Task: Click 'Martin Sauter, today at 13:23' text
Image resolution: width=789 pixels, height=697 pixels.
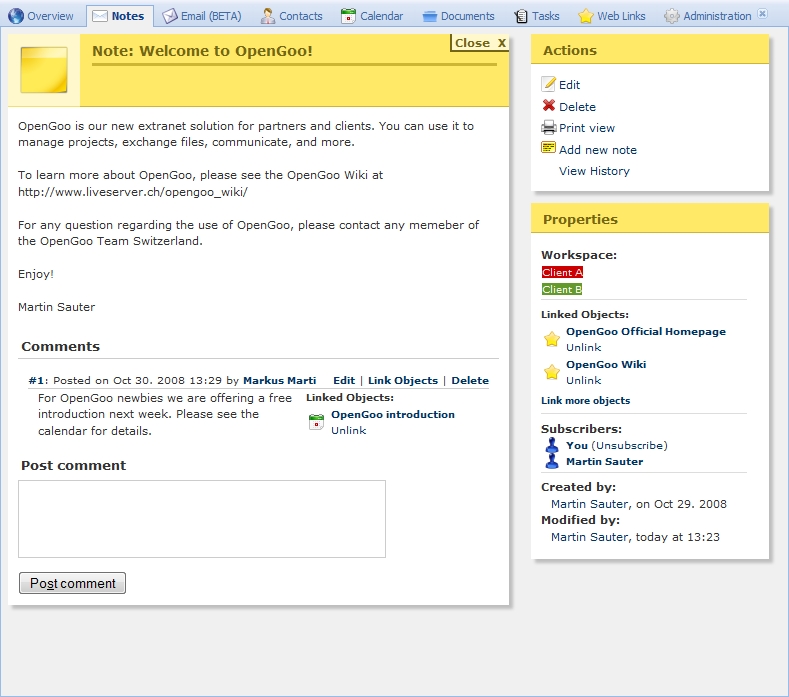Action: (x=635, y=537)
